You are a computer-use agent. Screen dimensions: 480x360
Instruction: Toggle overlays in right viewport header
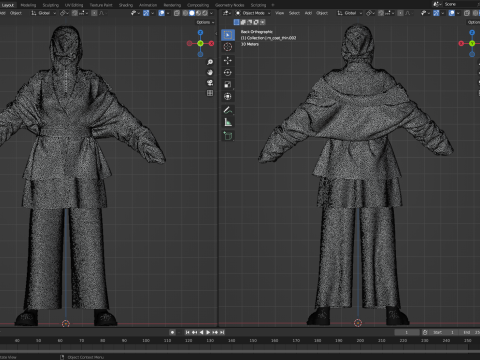tap(452, 13)
